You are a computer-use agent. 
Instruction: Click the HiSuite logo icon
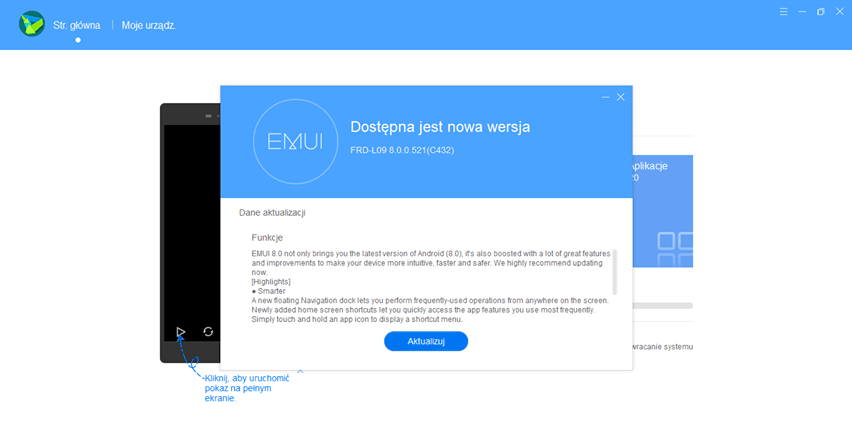[32, 24]
